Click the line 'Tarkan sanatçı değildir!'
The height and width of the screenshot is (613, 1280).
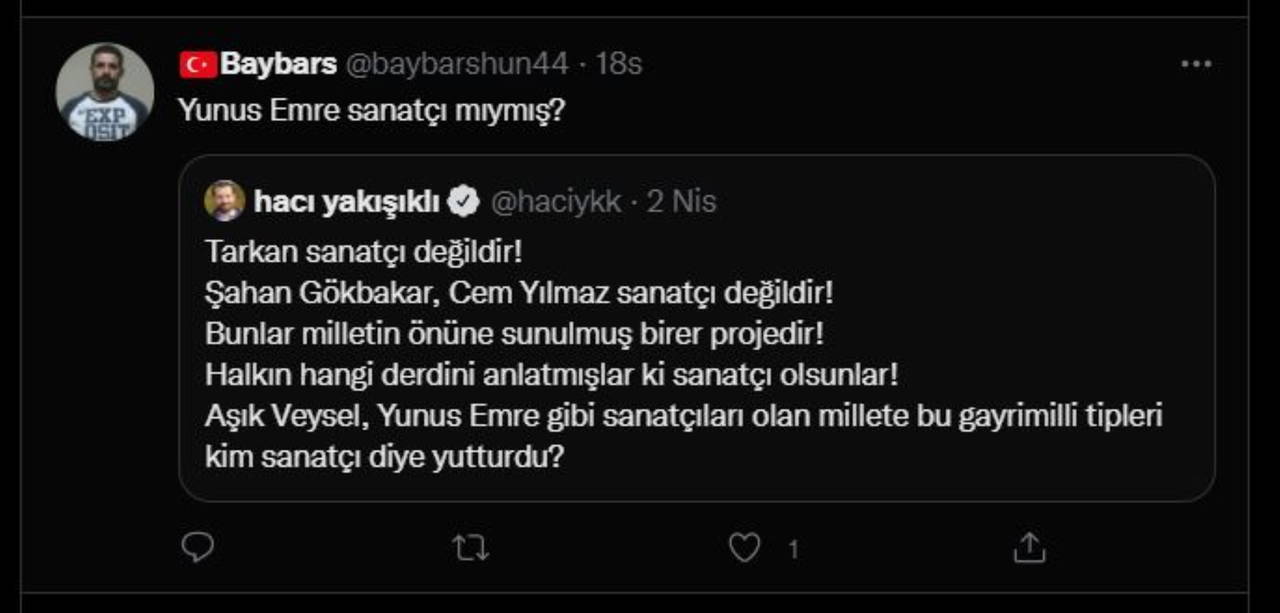pos(364,252)
